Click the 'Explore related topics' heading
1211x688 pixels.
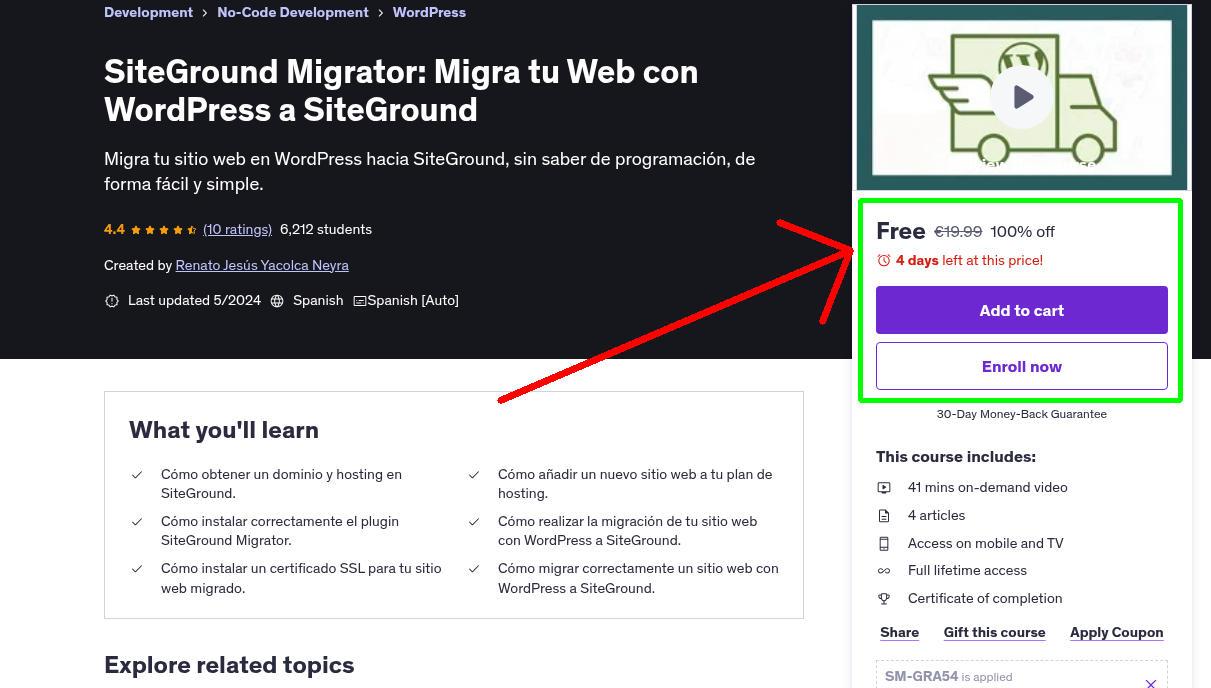[229, 665]
